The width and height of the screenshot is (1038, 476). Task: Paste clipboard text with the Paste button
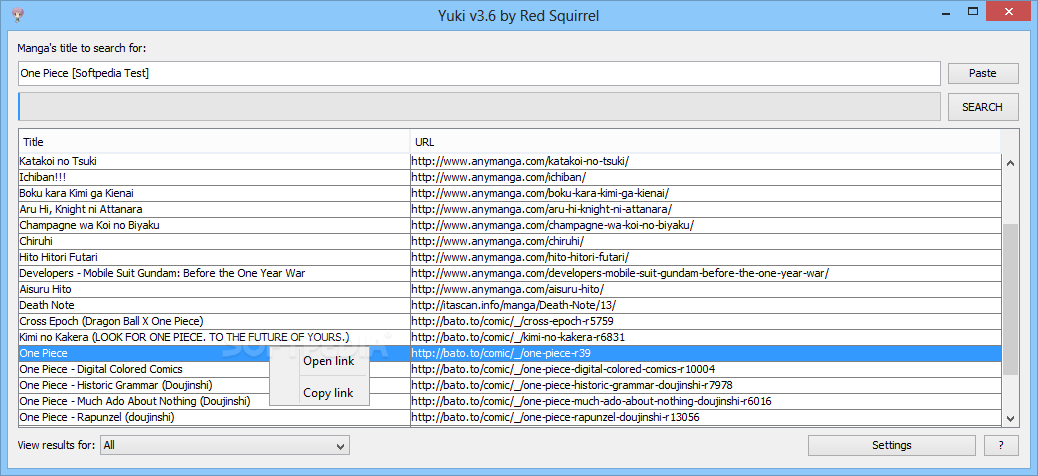point(982,73)
